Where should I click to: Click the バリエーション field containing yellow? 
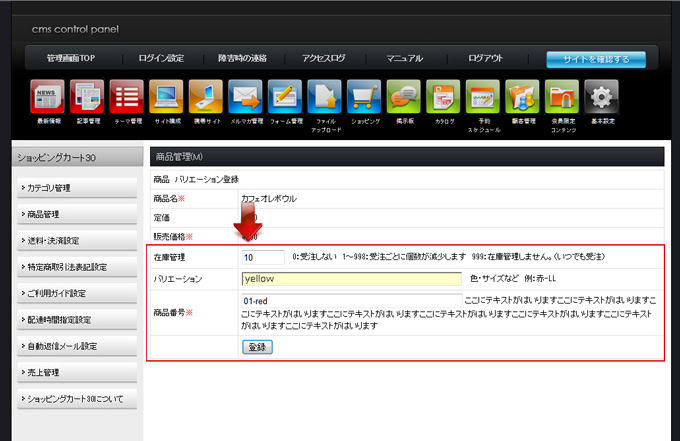pos(351,278)
